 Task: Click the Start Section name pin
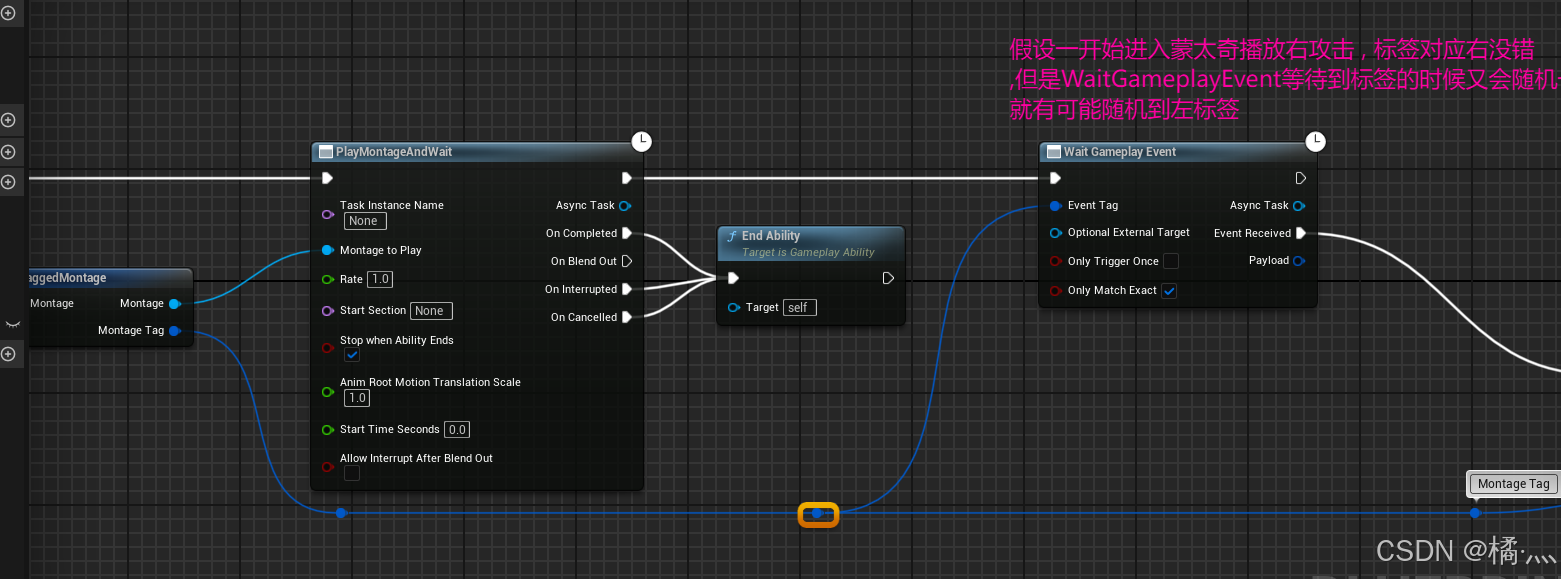(327, 311)
